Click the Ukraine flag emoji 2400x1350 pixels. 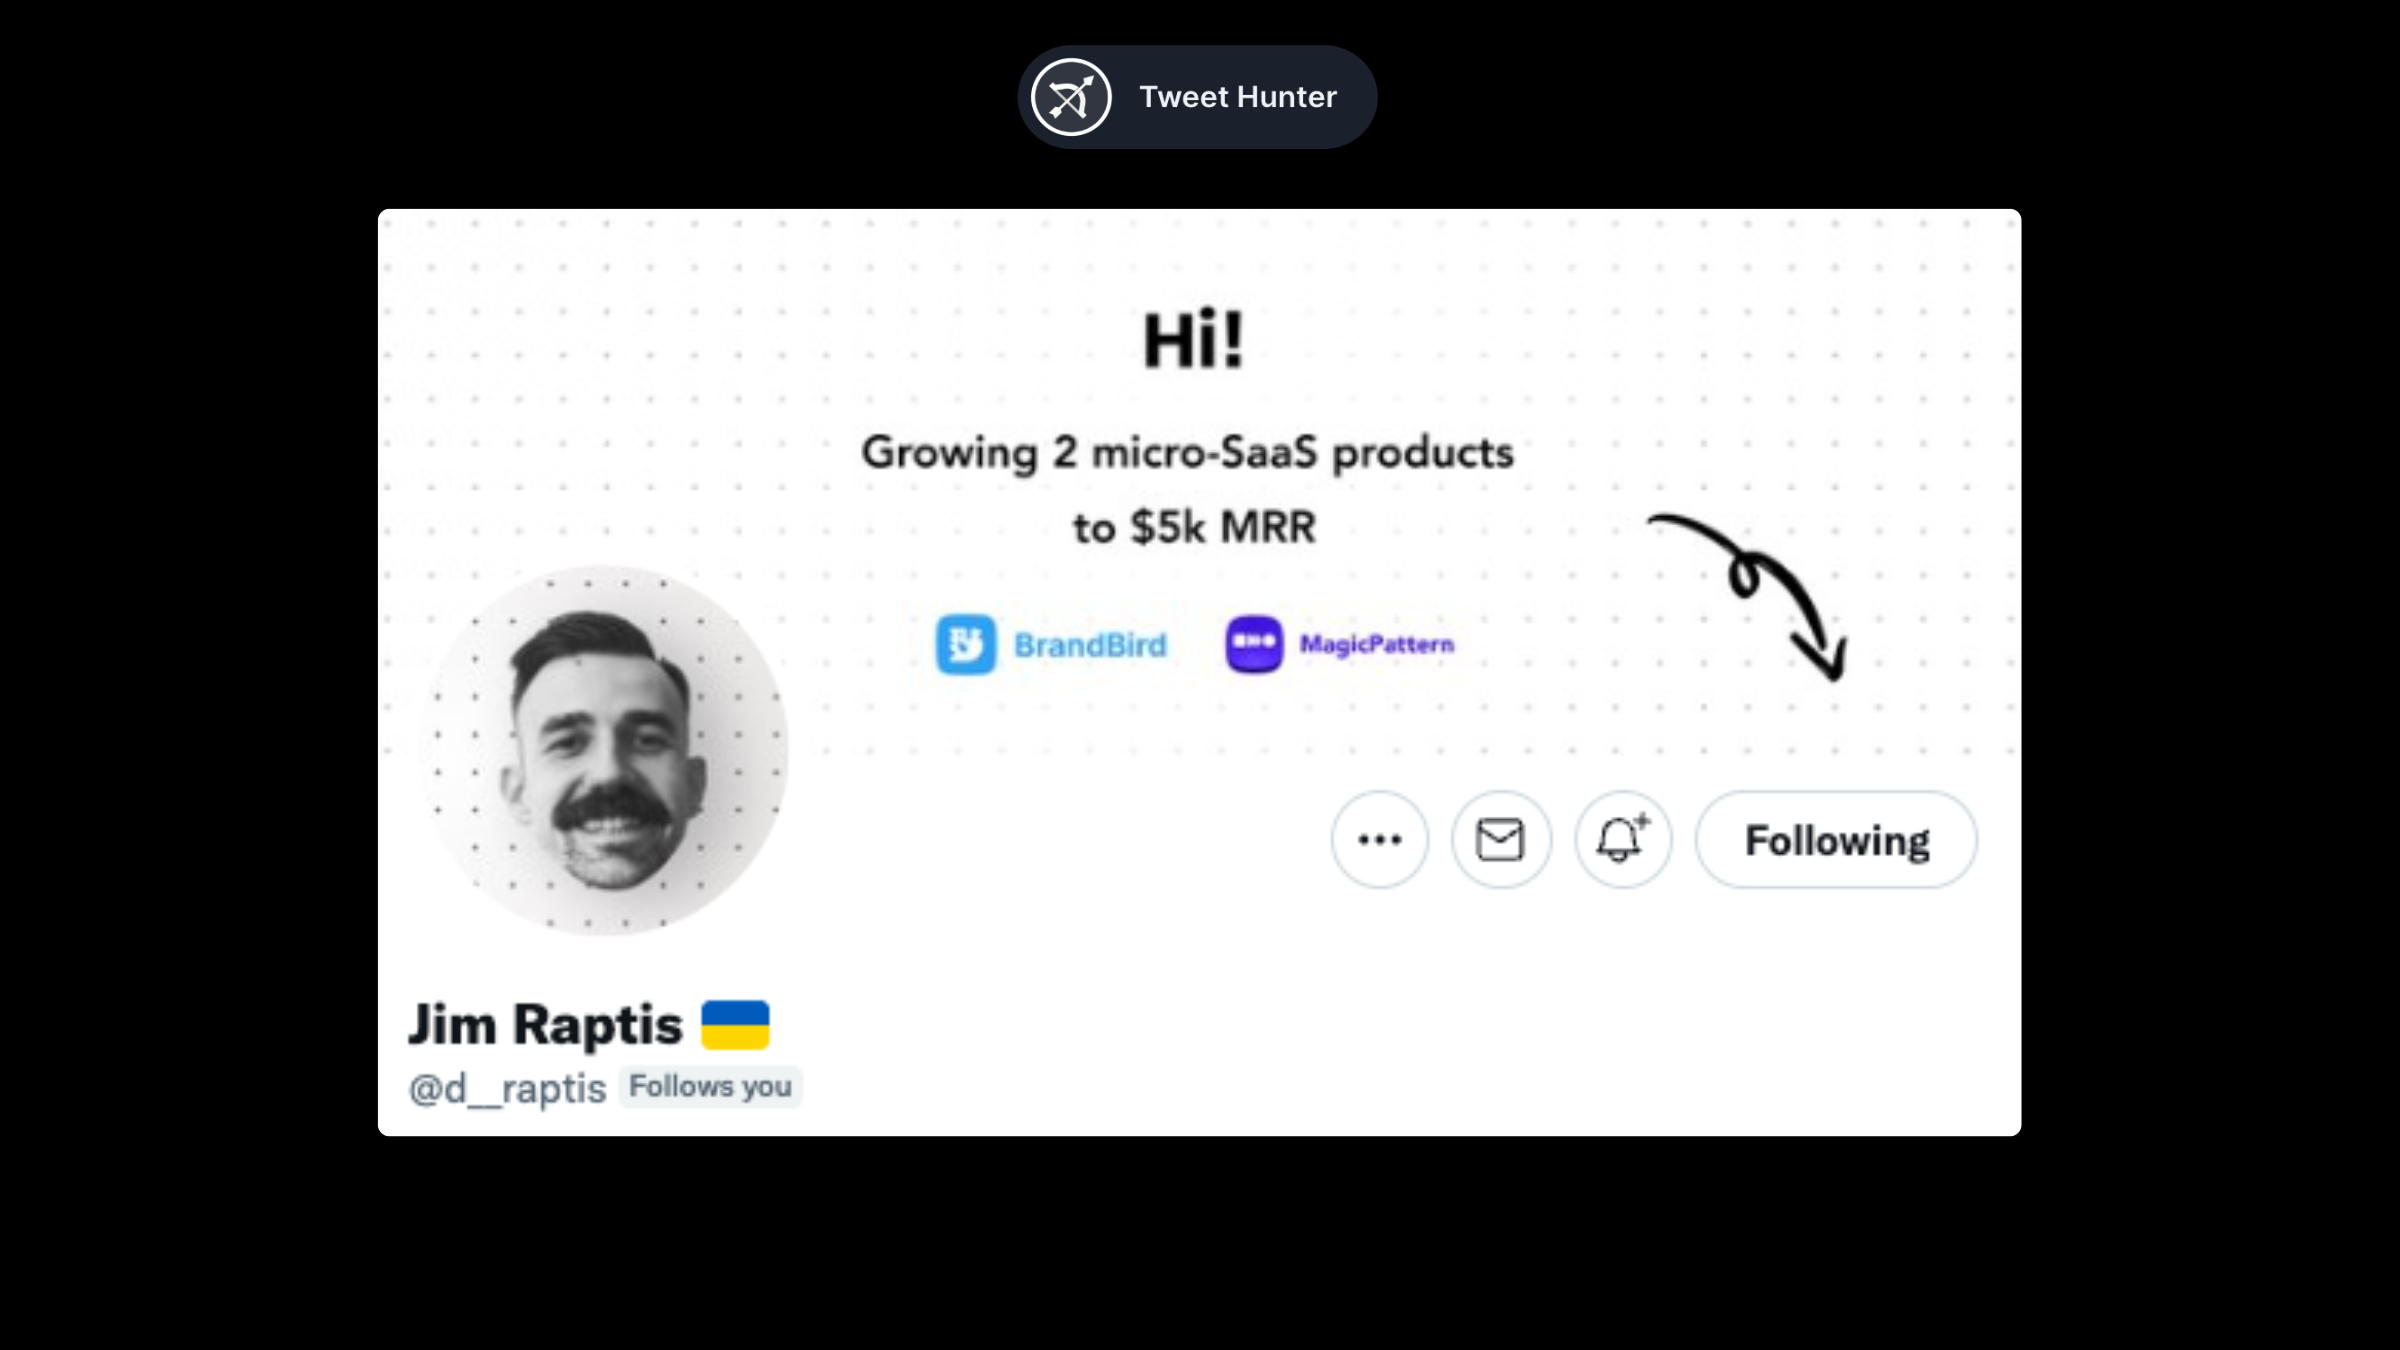735,1025
